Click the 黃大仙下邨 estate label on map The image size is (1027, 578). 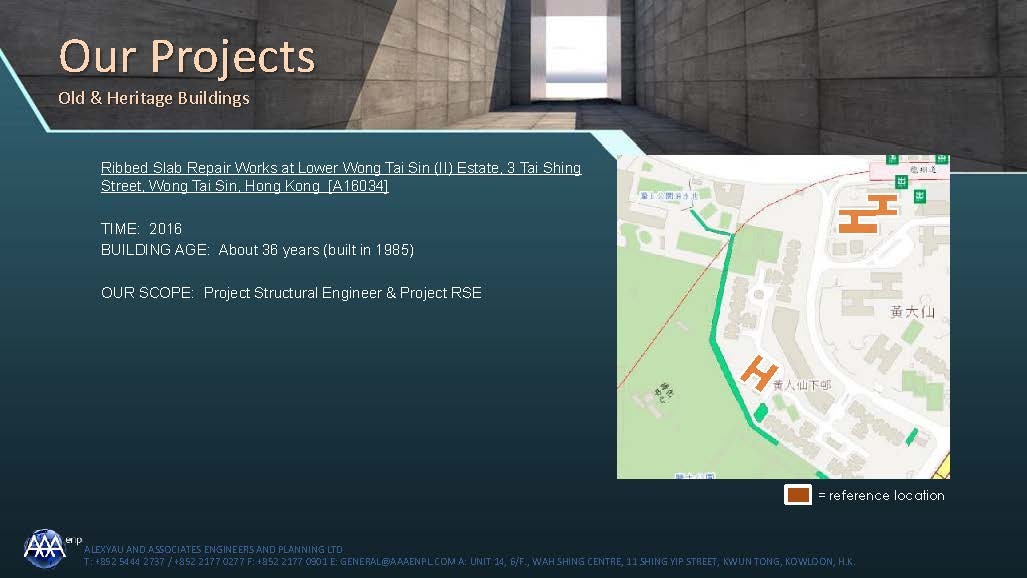801,384
